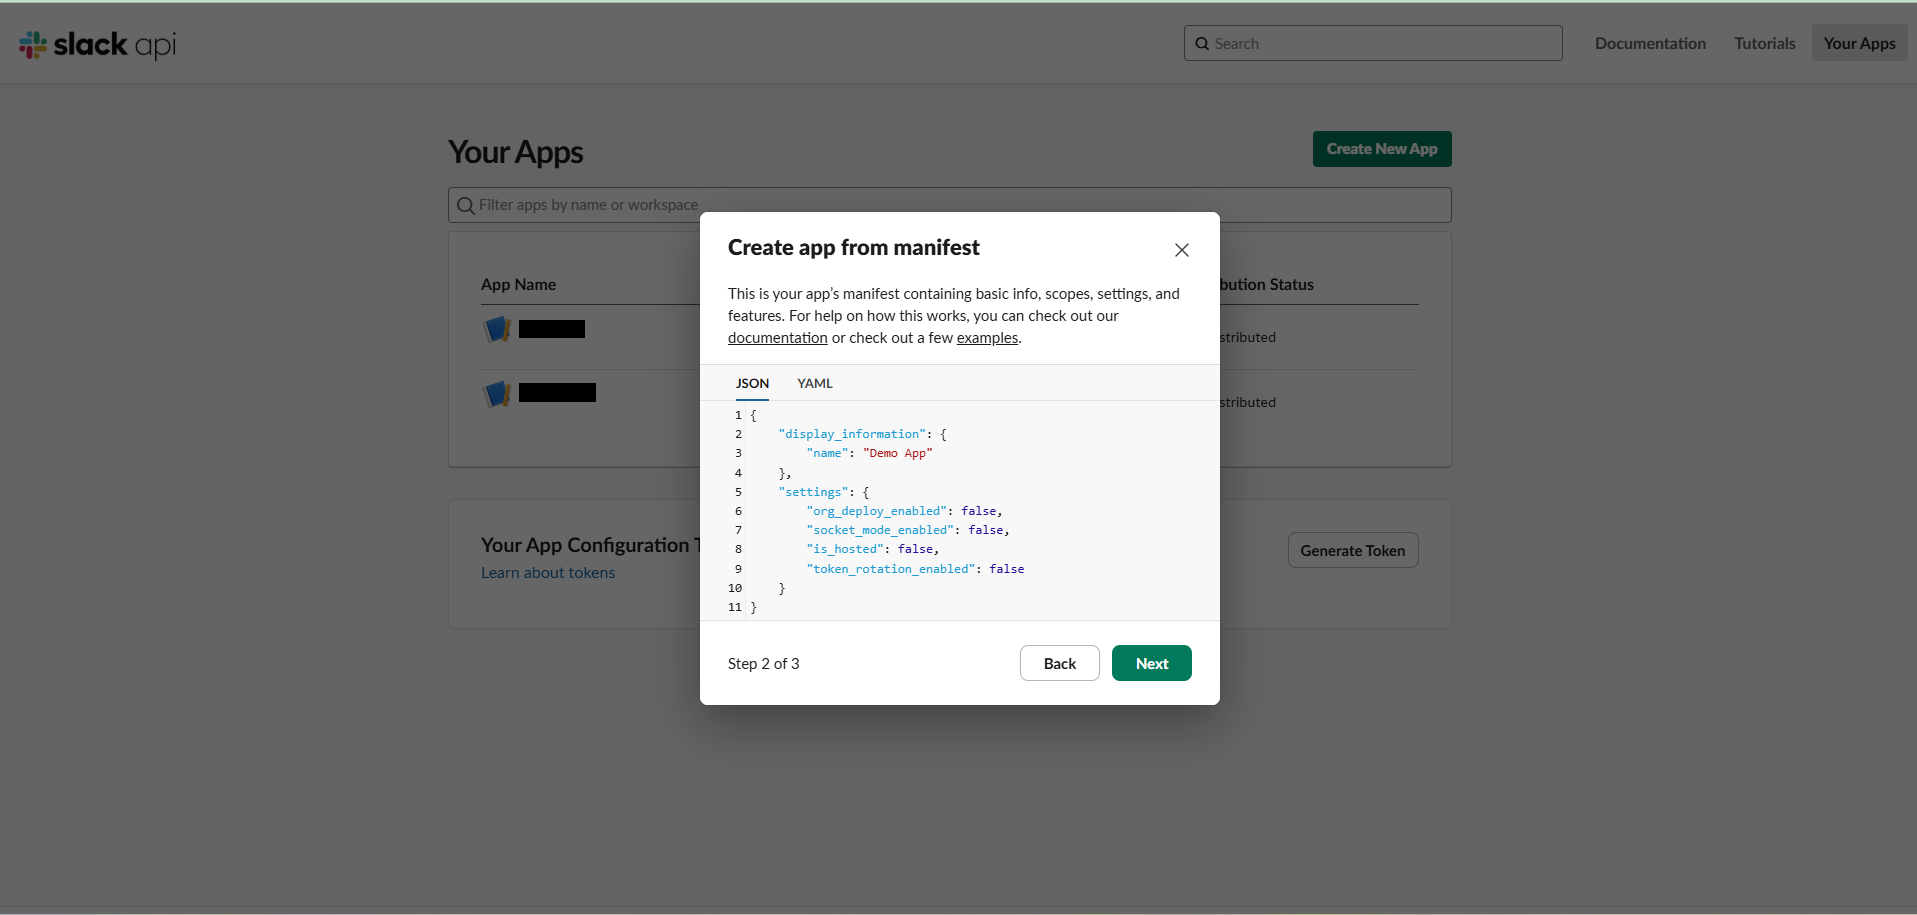
Task: Switch to the YAML tab
Action: point(815,383)
